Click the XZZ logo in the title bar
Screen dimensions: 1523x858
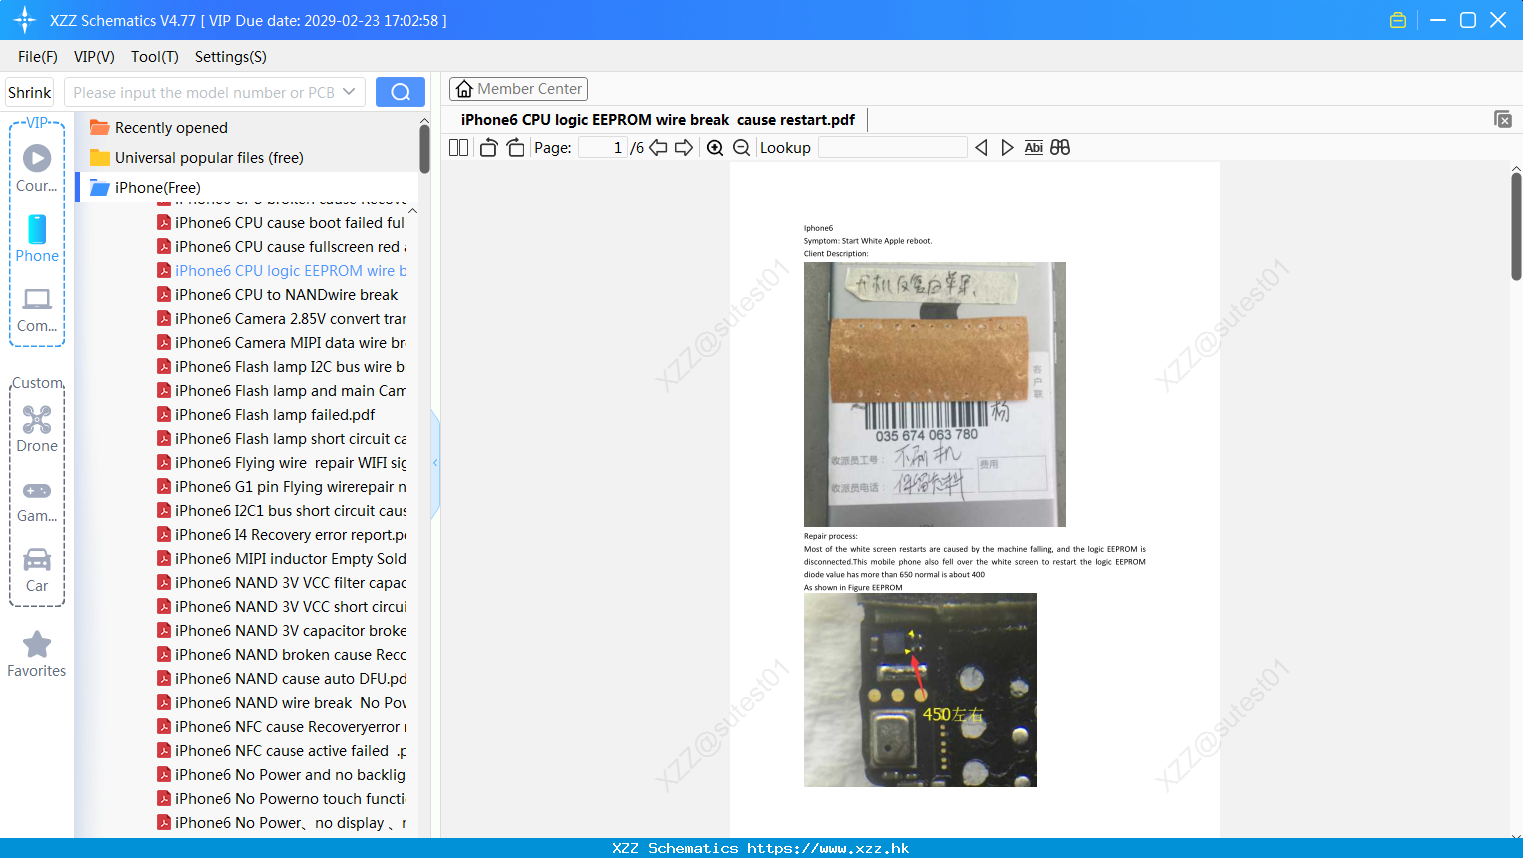pyautogui.click(x=25, y=20)
